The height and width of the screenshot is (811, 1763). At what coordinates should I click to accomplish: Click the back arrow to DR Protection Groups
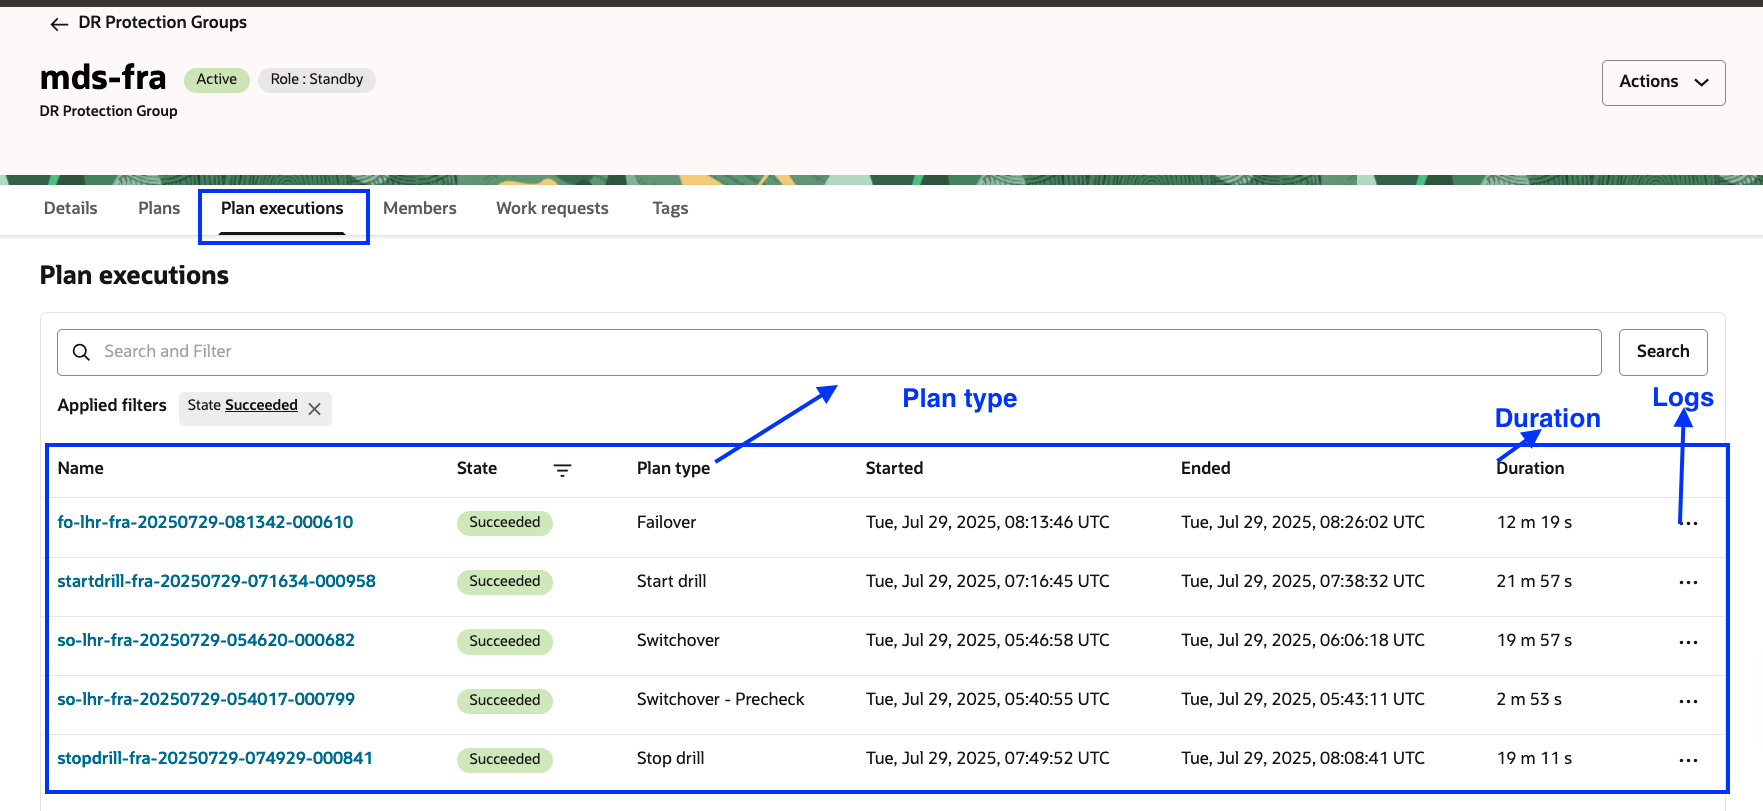pos(59,24)
